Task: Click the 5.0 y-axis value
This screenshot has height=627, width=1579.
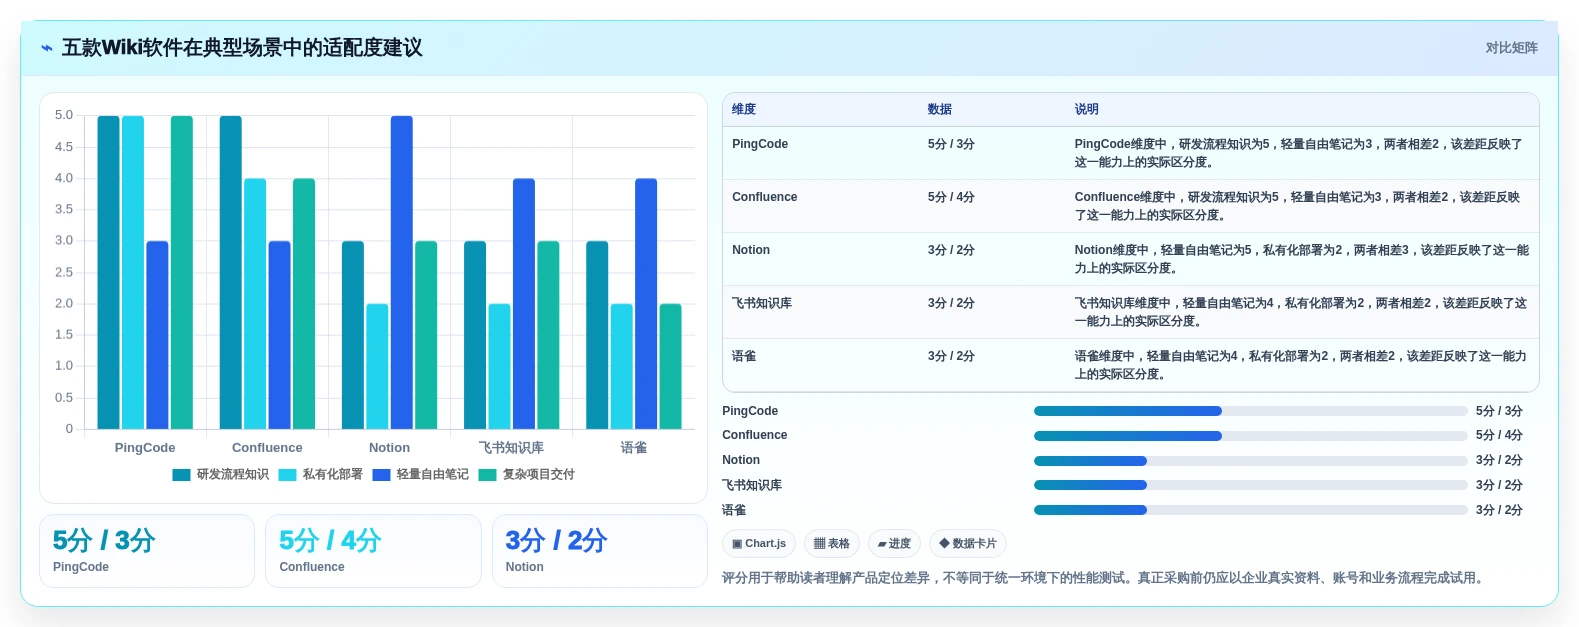Action: (64, 116)
